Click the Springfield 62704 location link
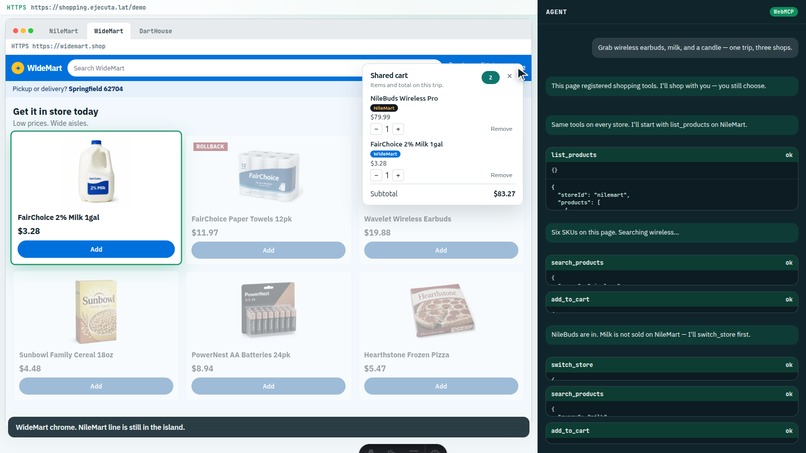The width and height of the screenshot is (806, 453). [96, 89]
